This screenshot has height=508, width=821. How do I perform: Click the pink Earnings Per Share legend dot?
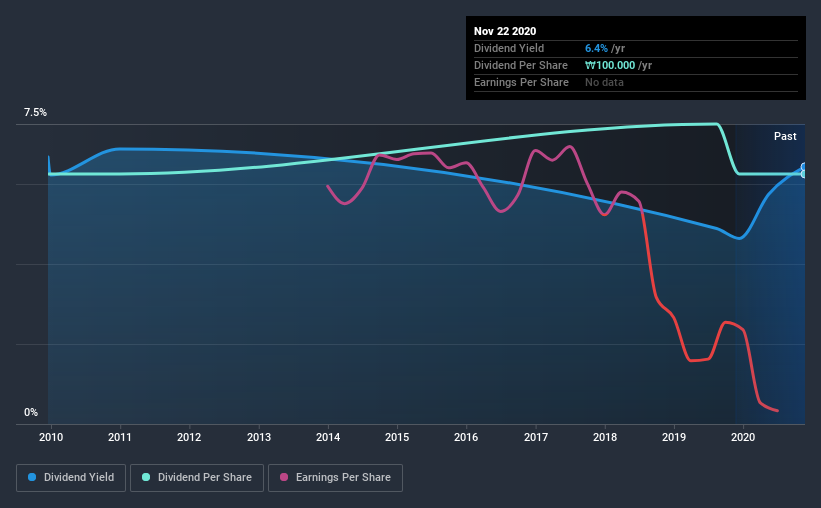[284, 477]
